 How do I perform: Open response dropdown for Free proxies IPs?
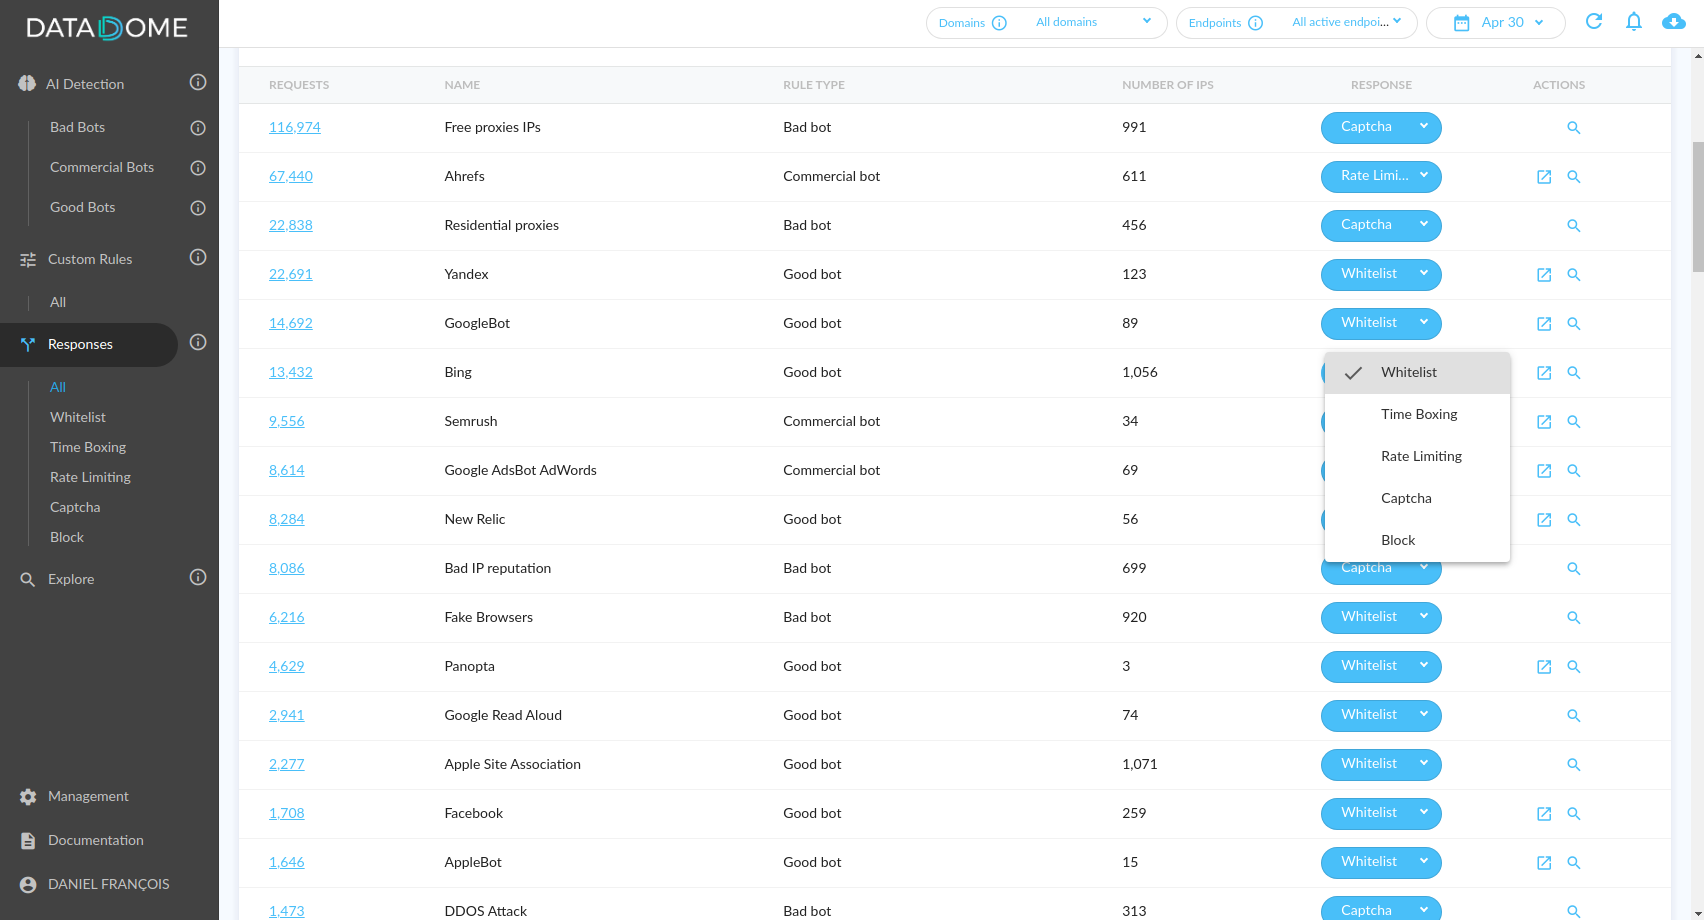(1381, 127)
